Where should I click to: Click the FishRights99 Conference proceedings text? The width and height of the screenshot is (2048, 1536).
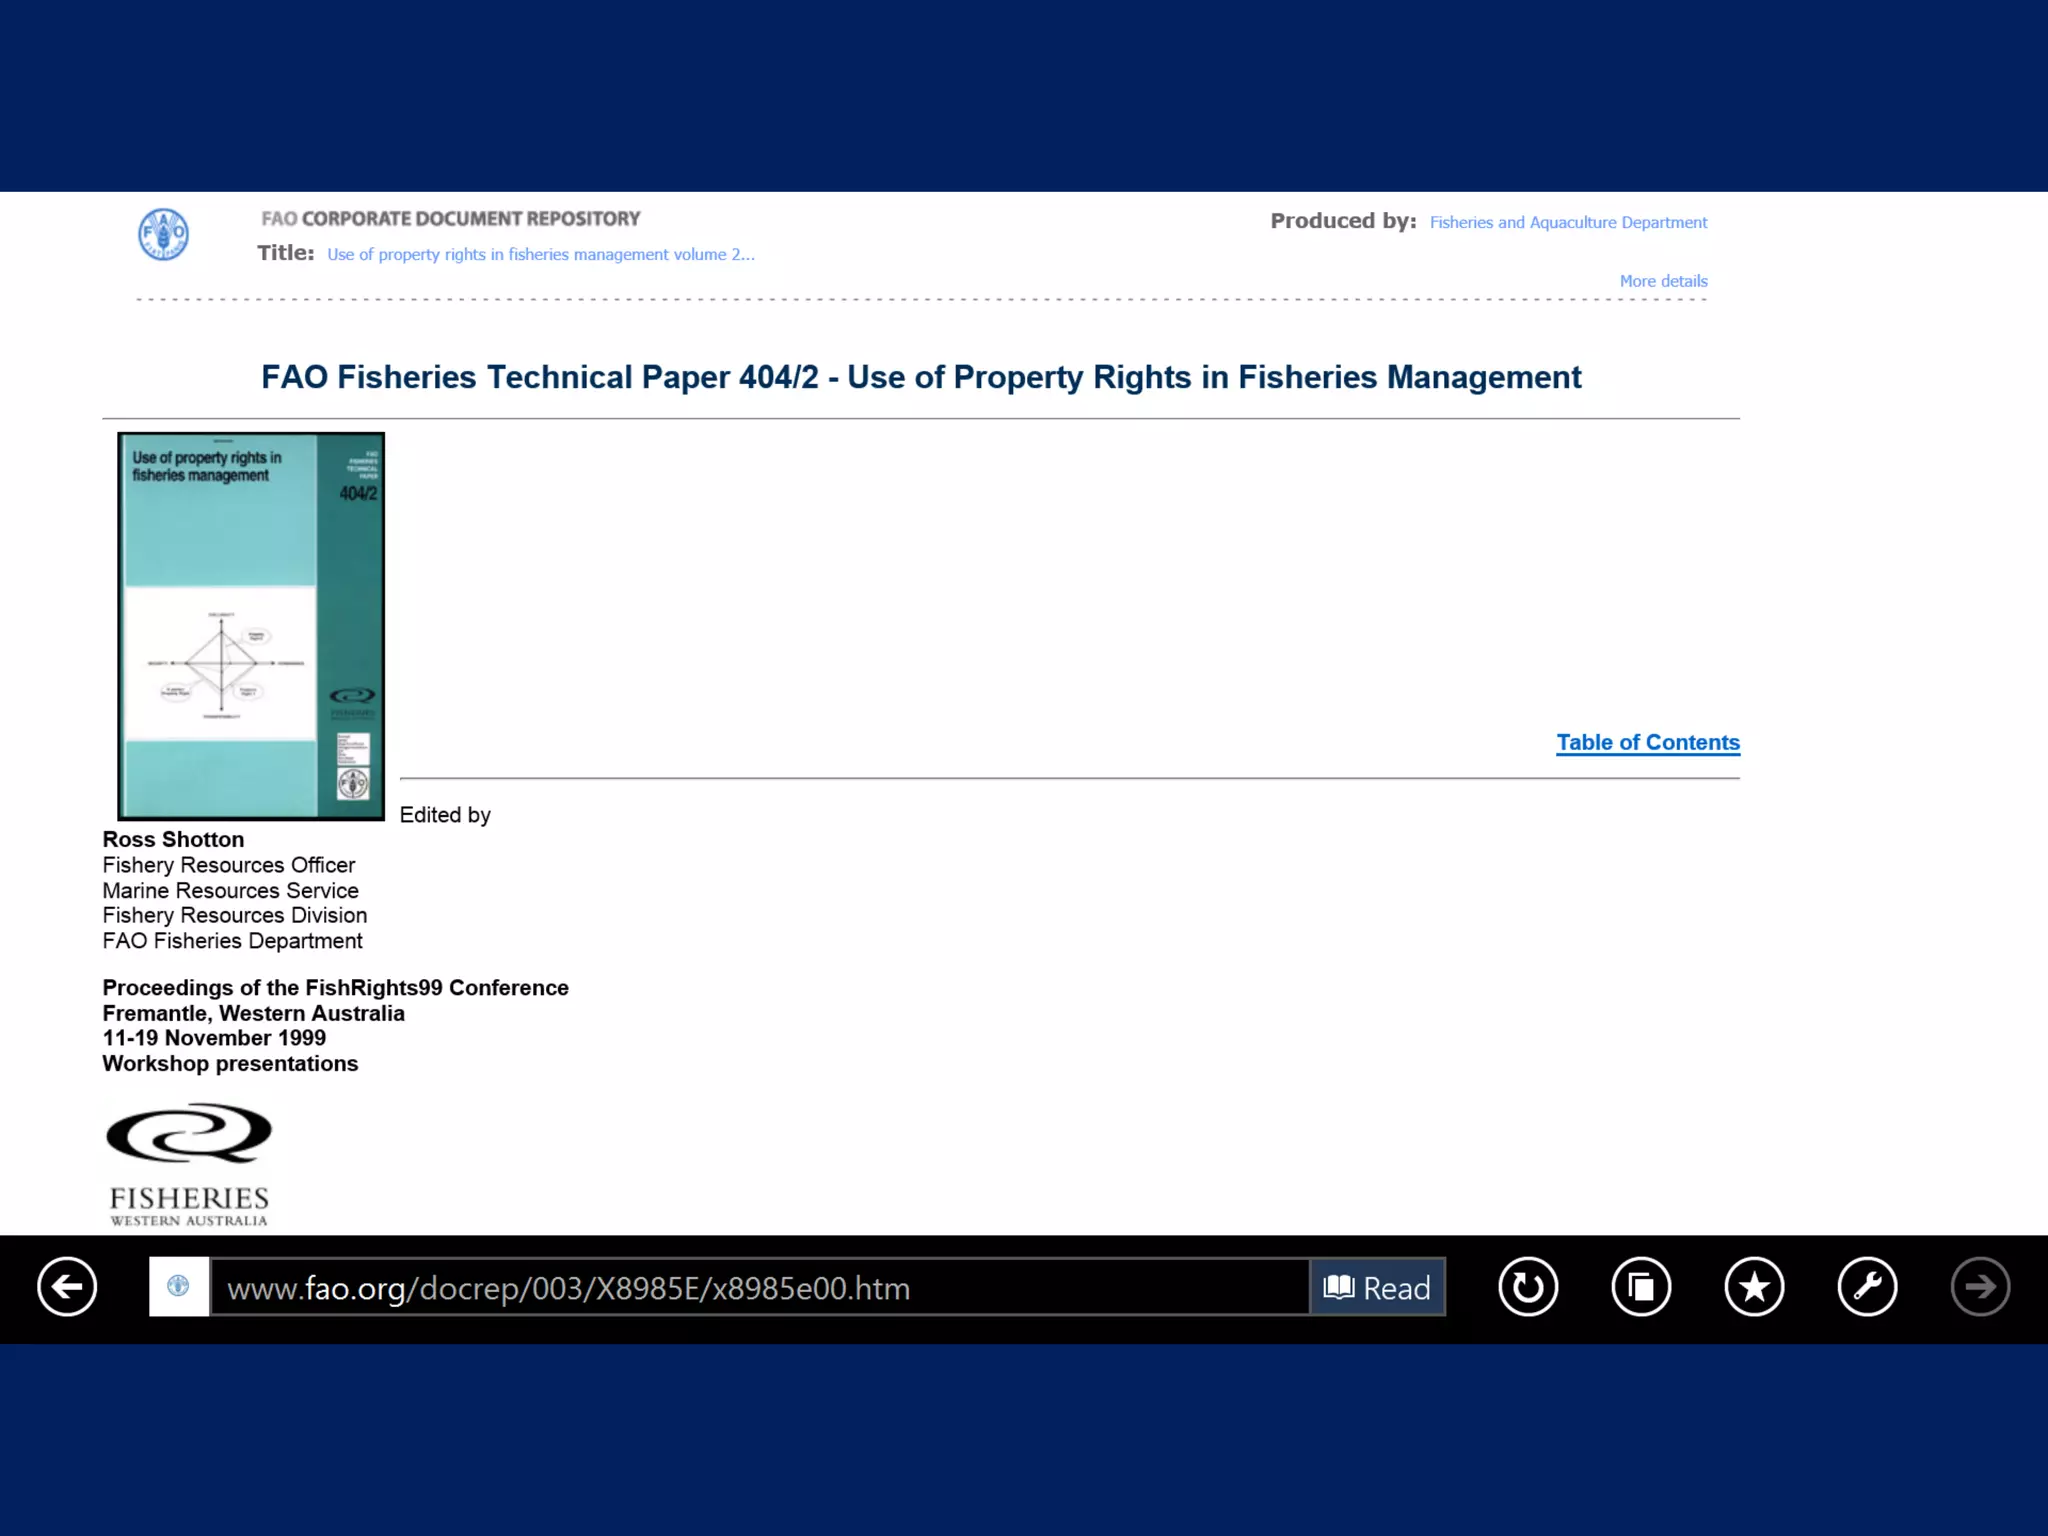tap(335, 988)
